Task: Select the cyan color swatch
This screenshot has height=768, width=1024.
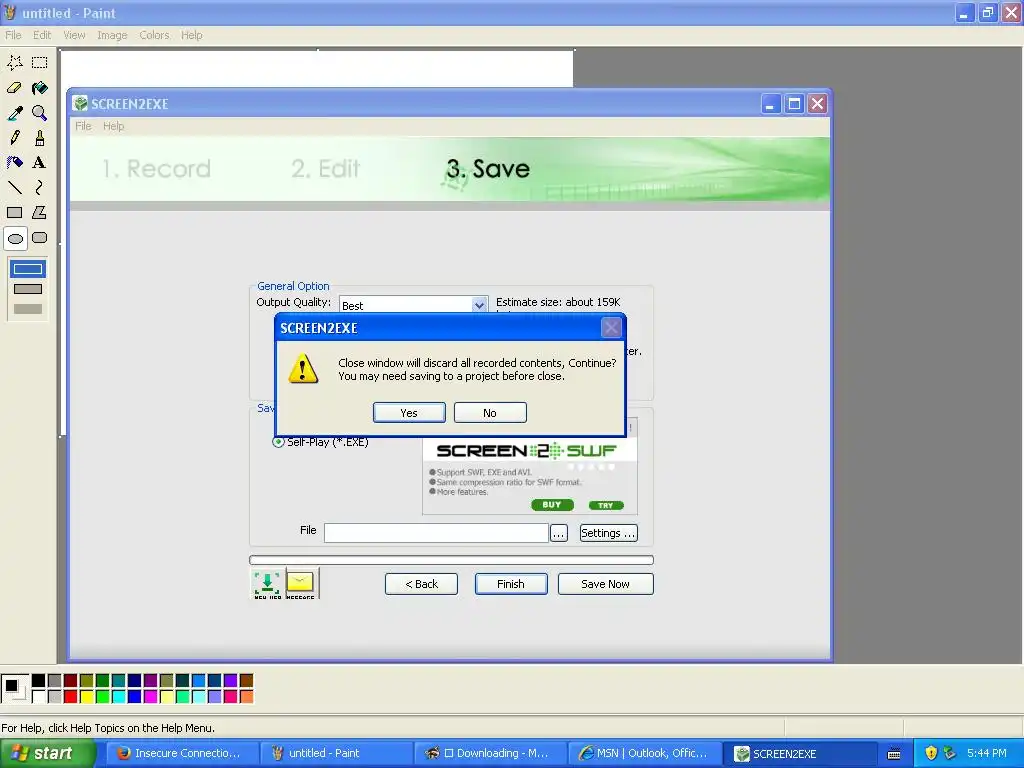Action: pyautogui.click(x=118, y=697)
